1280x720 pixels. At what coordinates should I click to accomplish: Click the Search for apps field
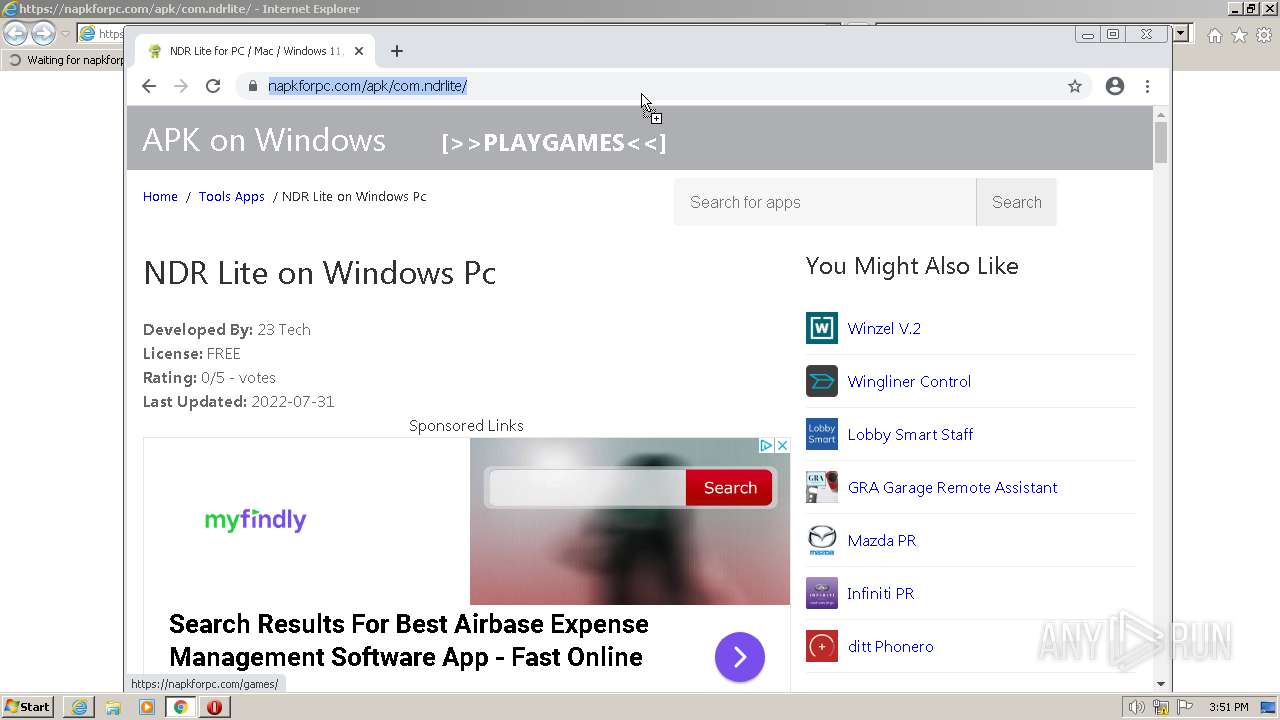tap(825, 202)
